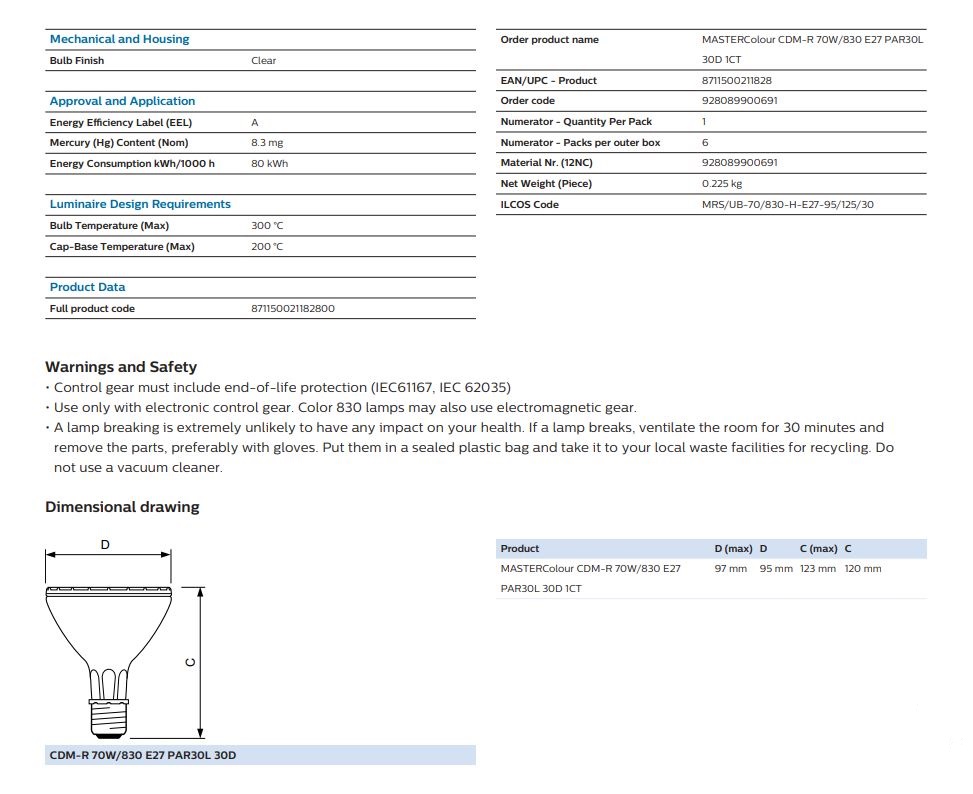Select the "Numerator - Packs per outer box" label

581,143
